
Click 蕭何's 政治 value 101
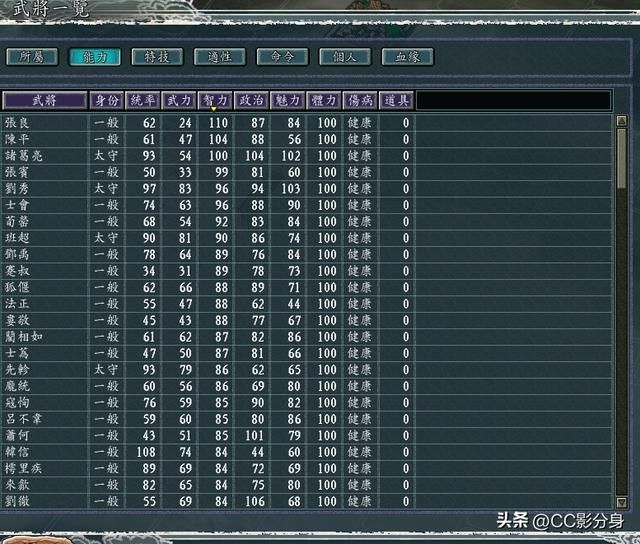(255, 435)
